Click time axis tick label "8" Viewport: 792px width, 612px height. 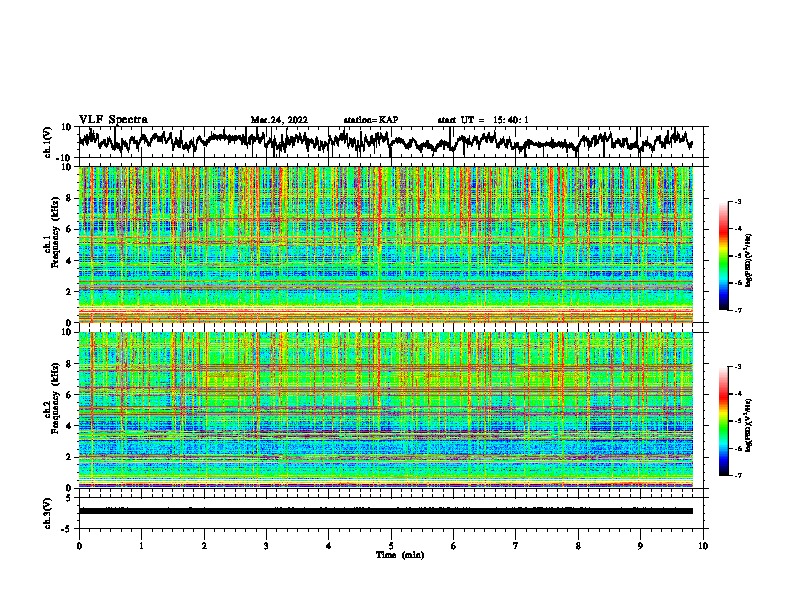[578, 546]
